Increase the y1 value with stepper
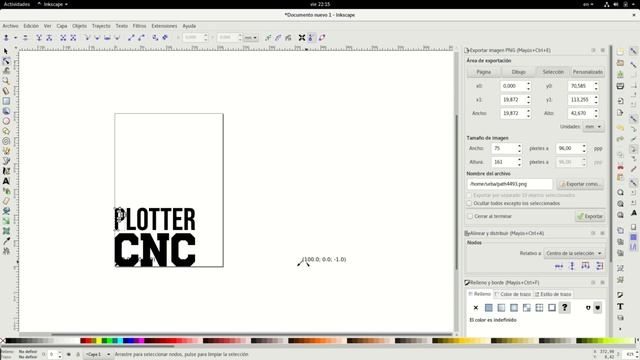 click(596, 97)
